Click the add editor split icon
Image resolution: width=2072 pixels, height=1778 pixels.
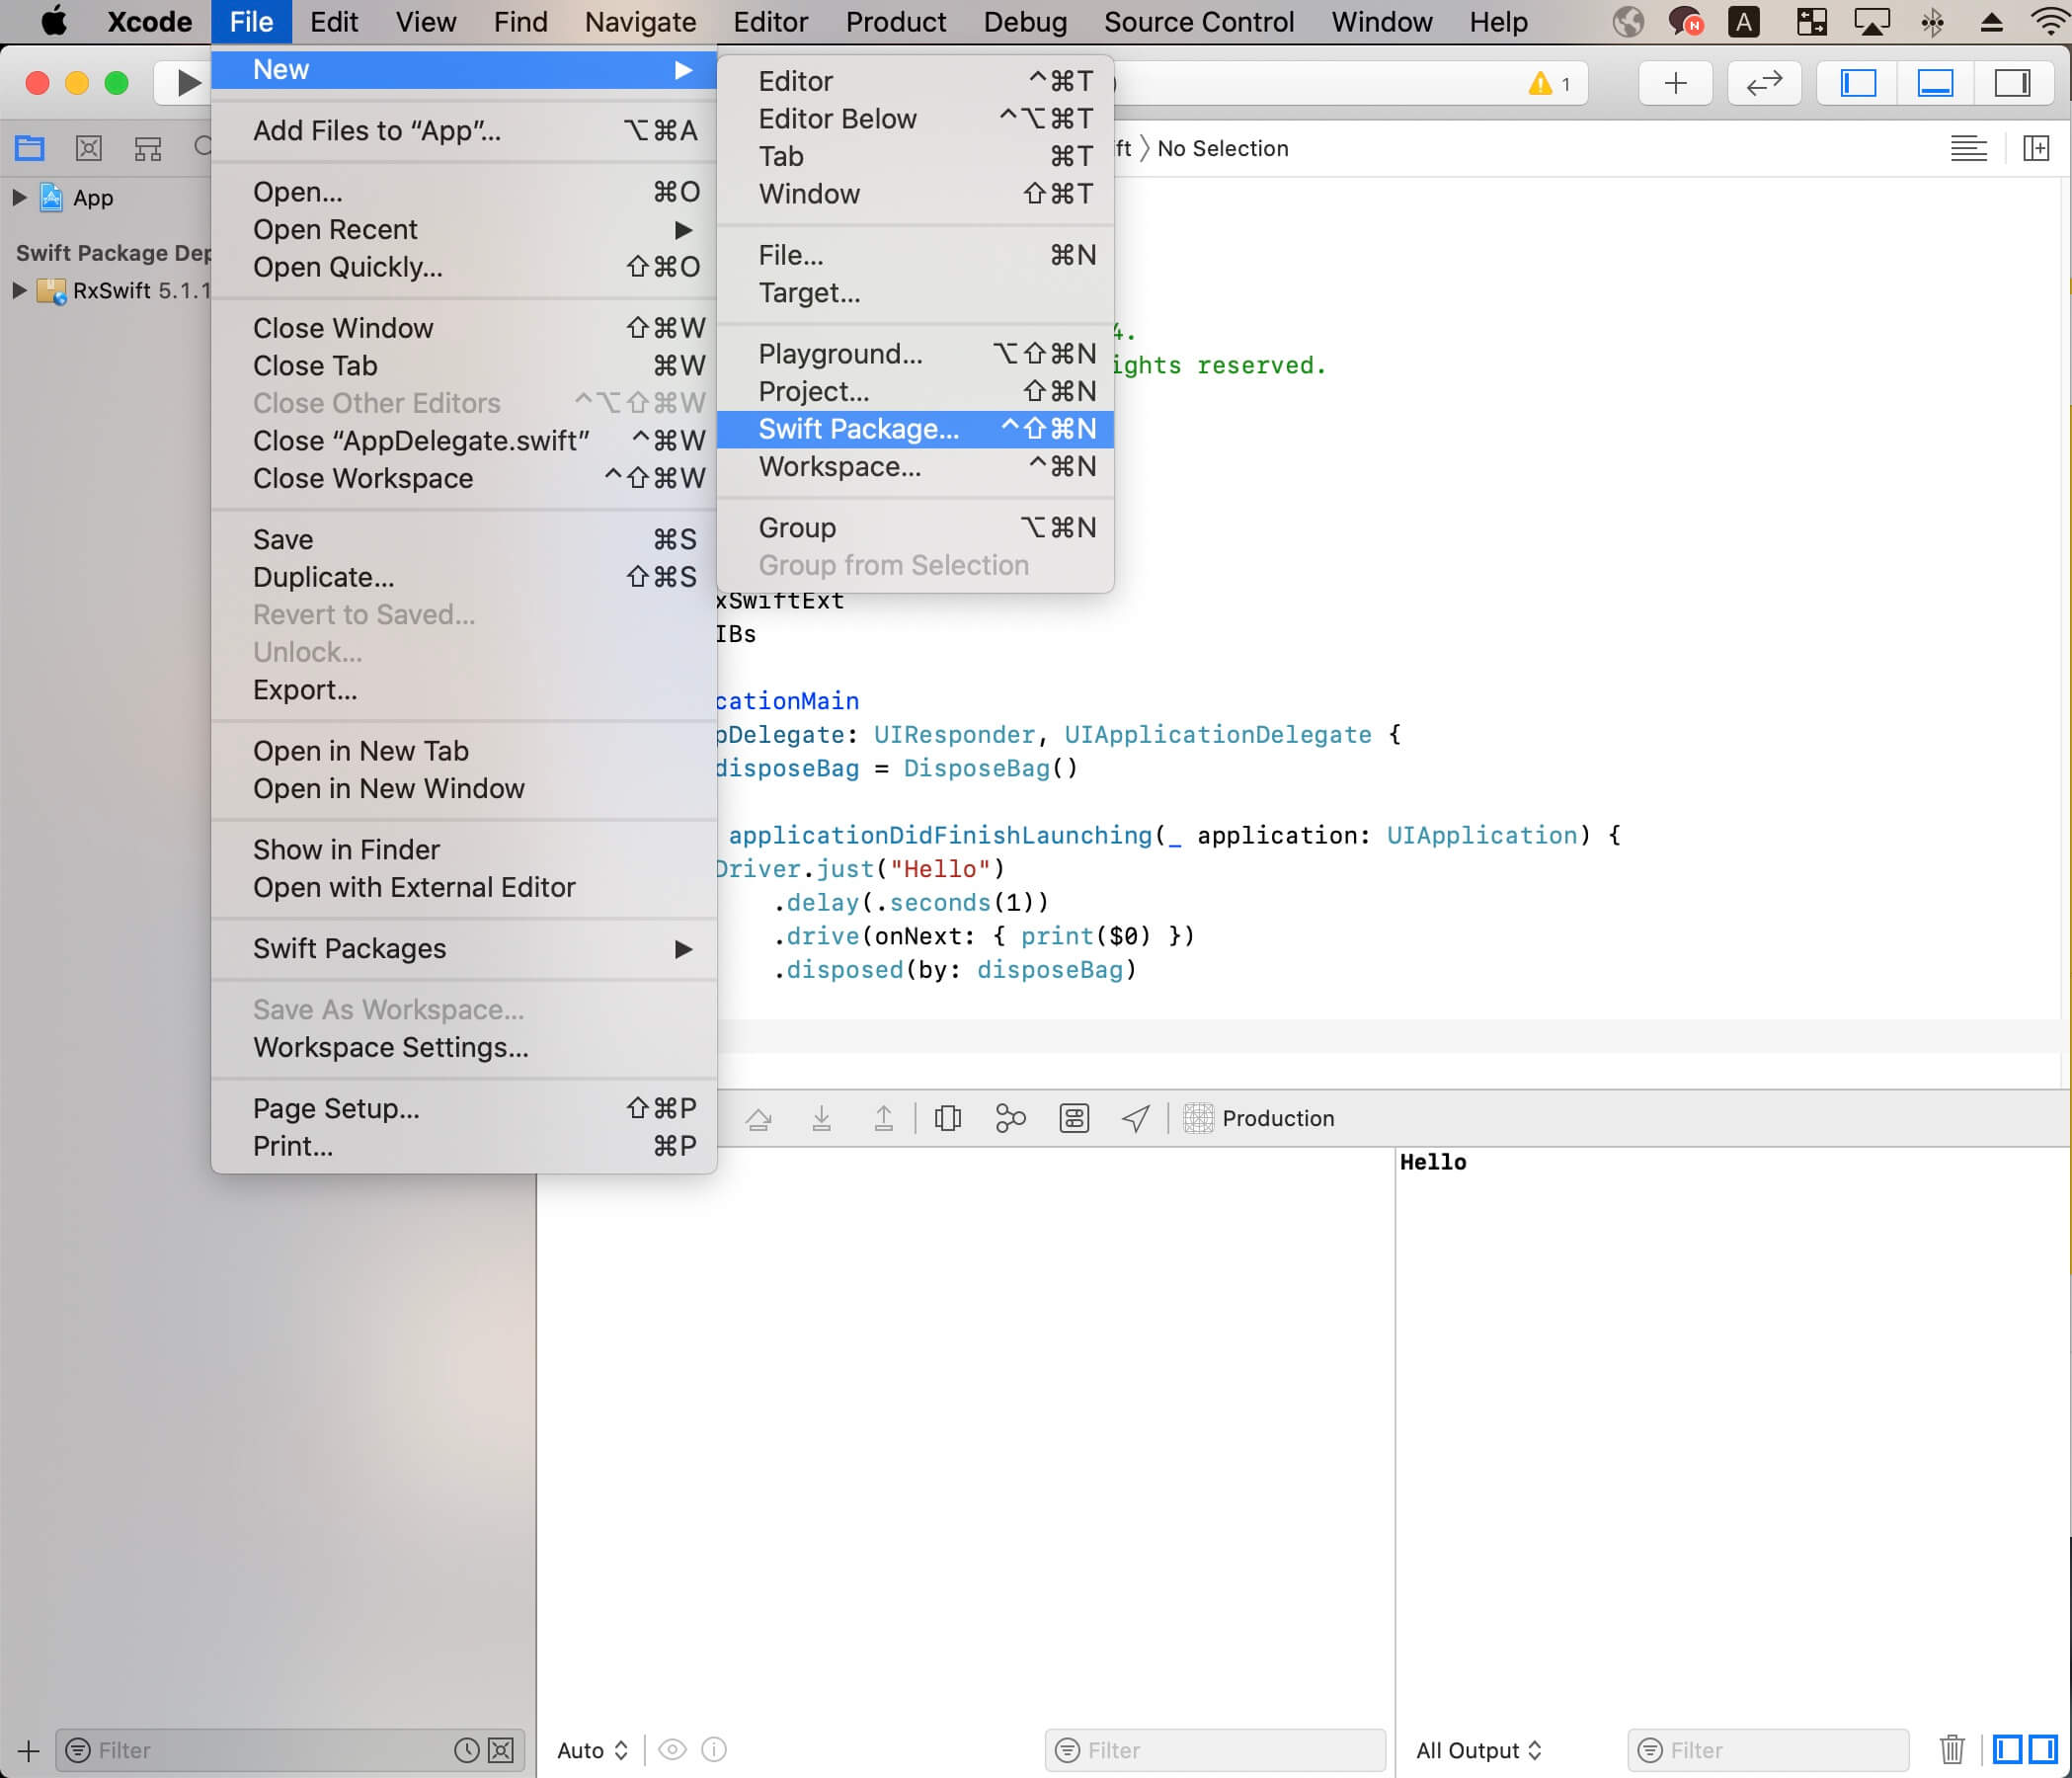(2036, 148)
